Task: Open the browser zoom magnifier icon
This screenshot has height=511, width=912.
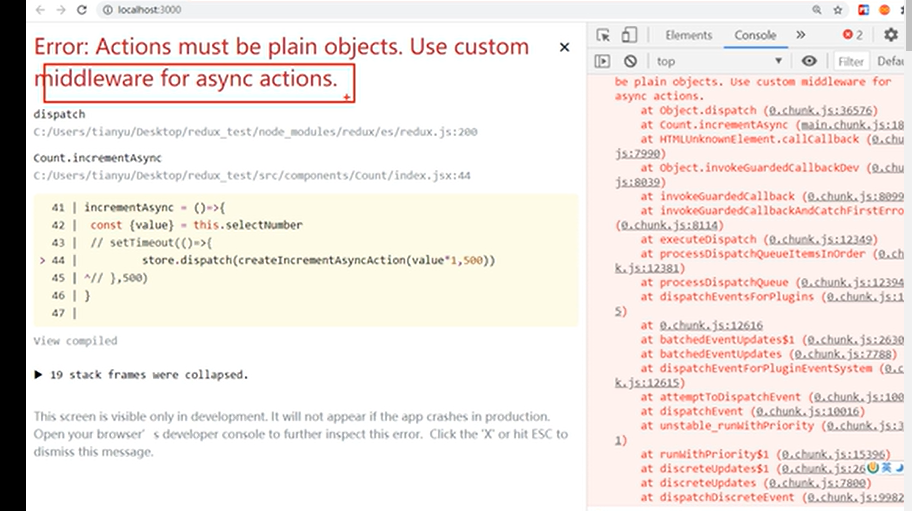Action: pos(817,10)
